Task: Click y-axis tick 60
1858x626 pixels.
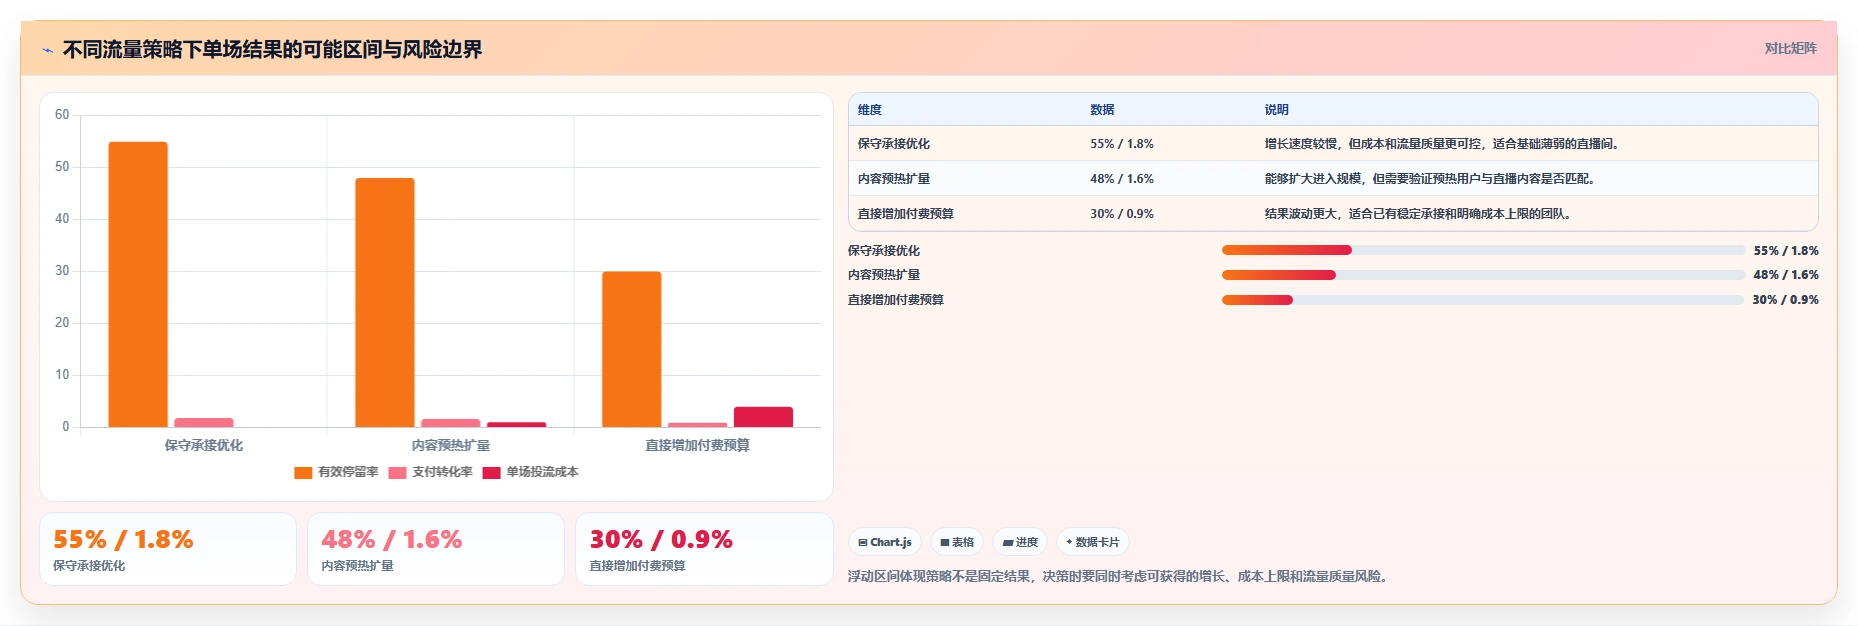Action: (x=62, y=115)
